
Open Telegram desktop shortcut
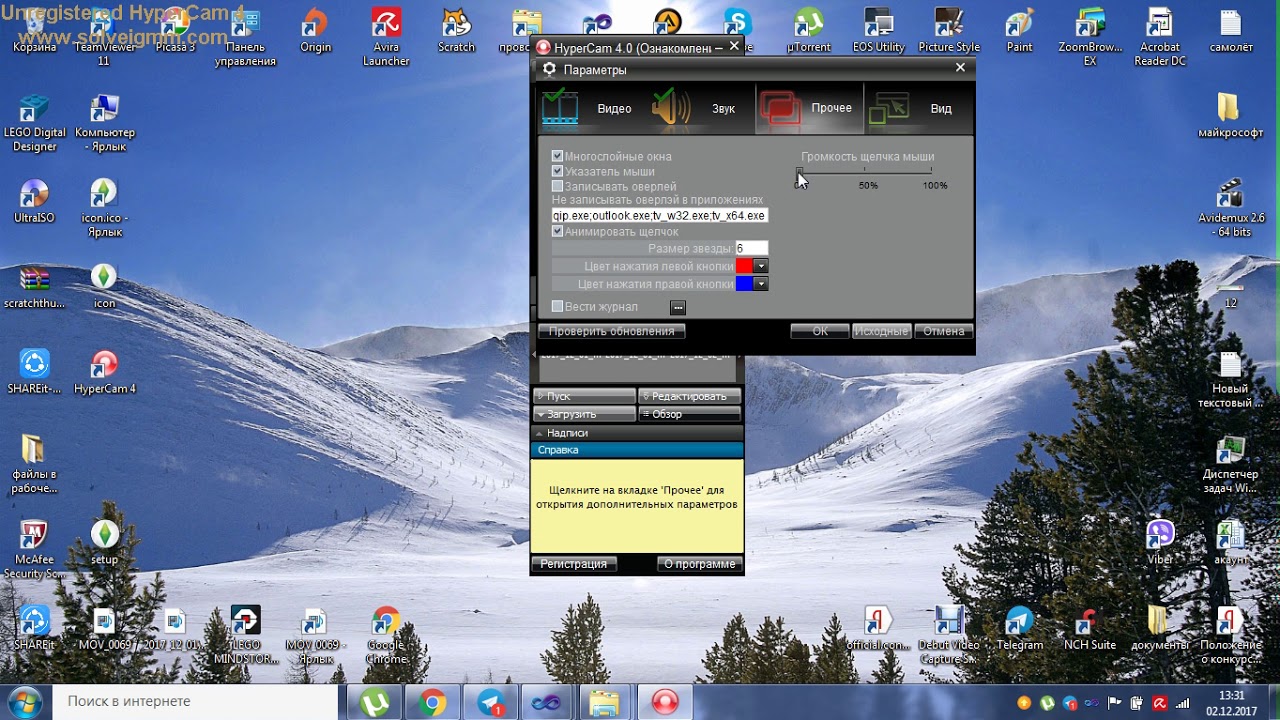tap(1019, 628)
